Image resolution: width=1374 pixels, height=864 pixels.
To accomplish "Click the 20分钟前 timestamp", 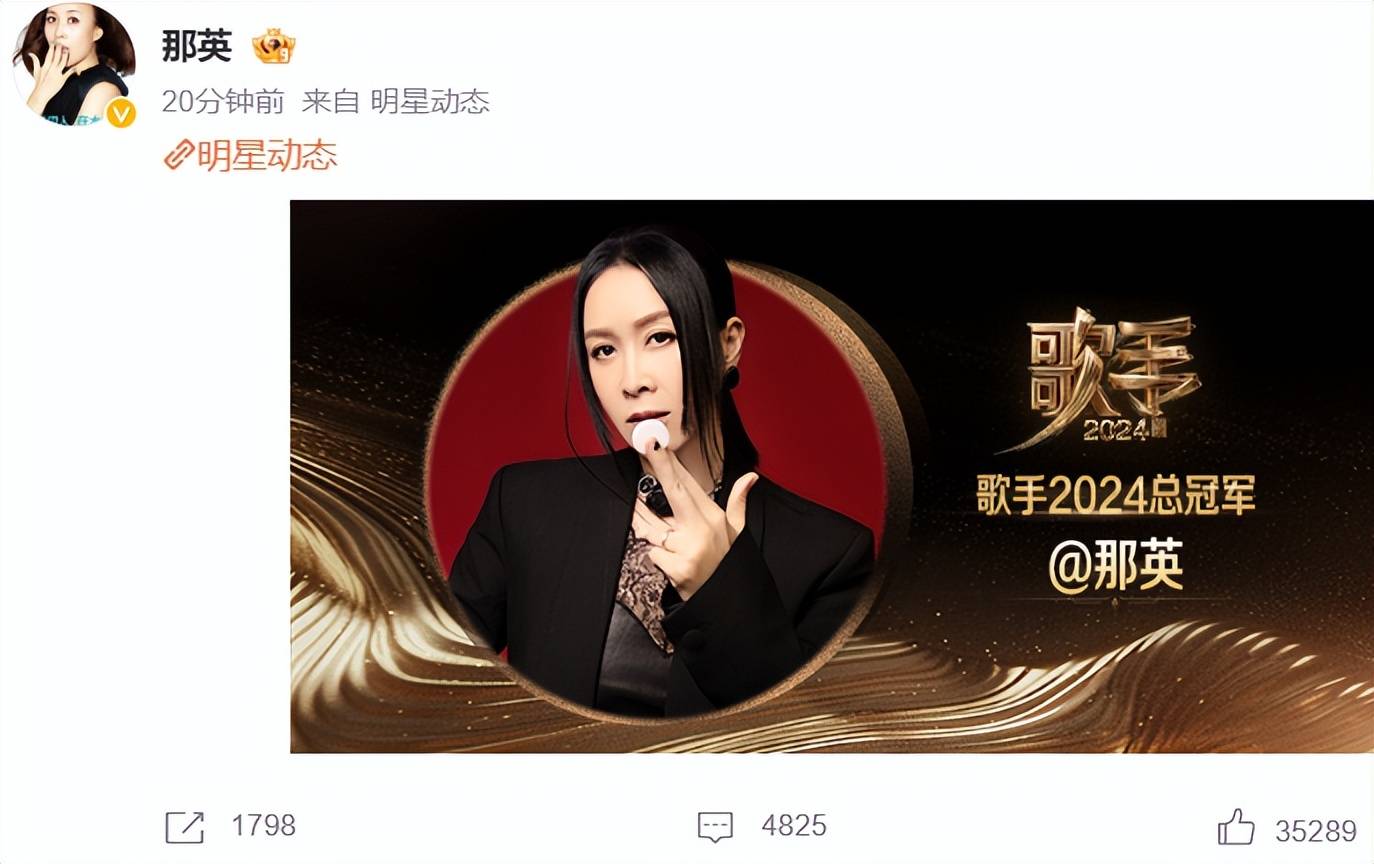I will click(223, 101).
